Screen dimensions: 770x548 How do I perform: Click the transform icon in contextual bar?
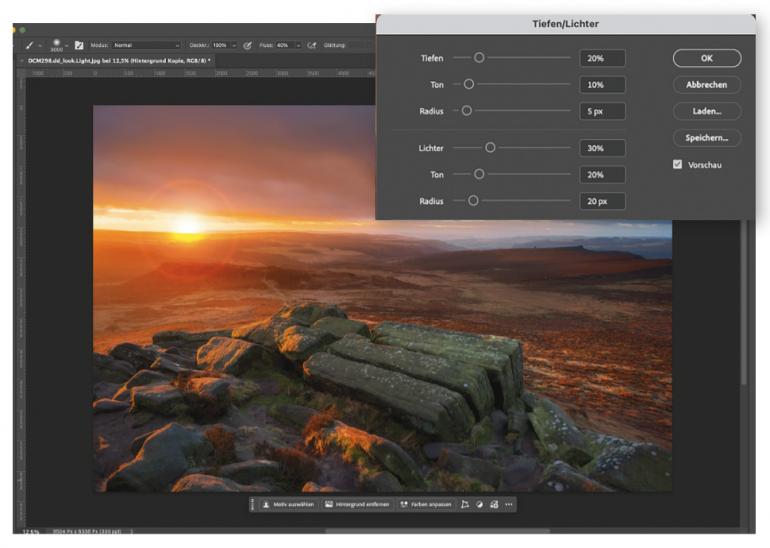pyautogui.click(x=465, y=504)
